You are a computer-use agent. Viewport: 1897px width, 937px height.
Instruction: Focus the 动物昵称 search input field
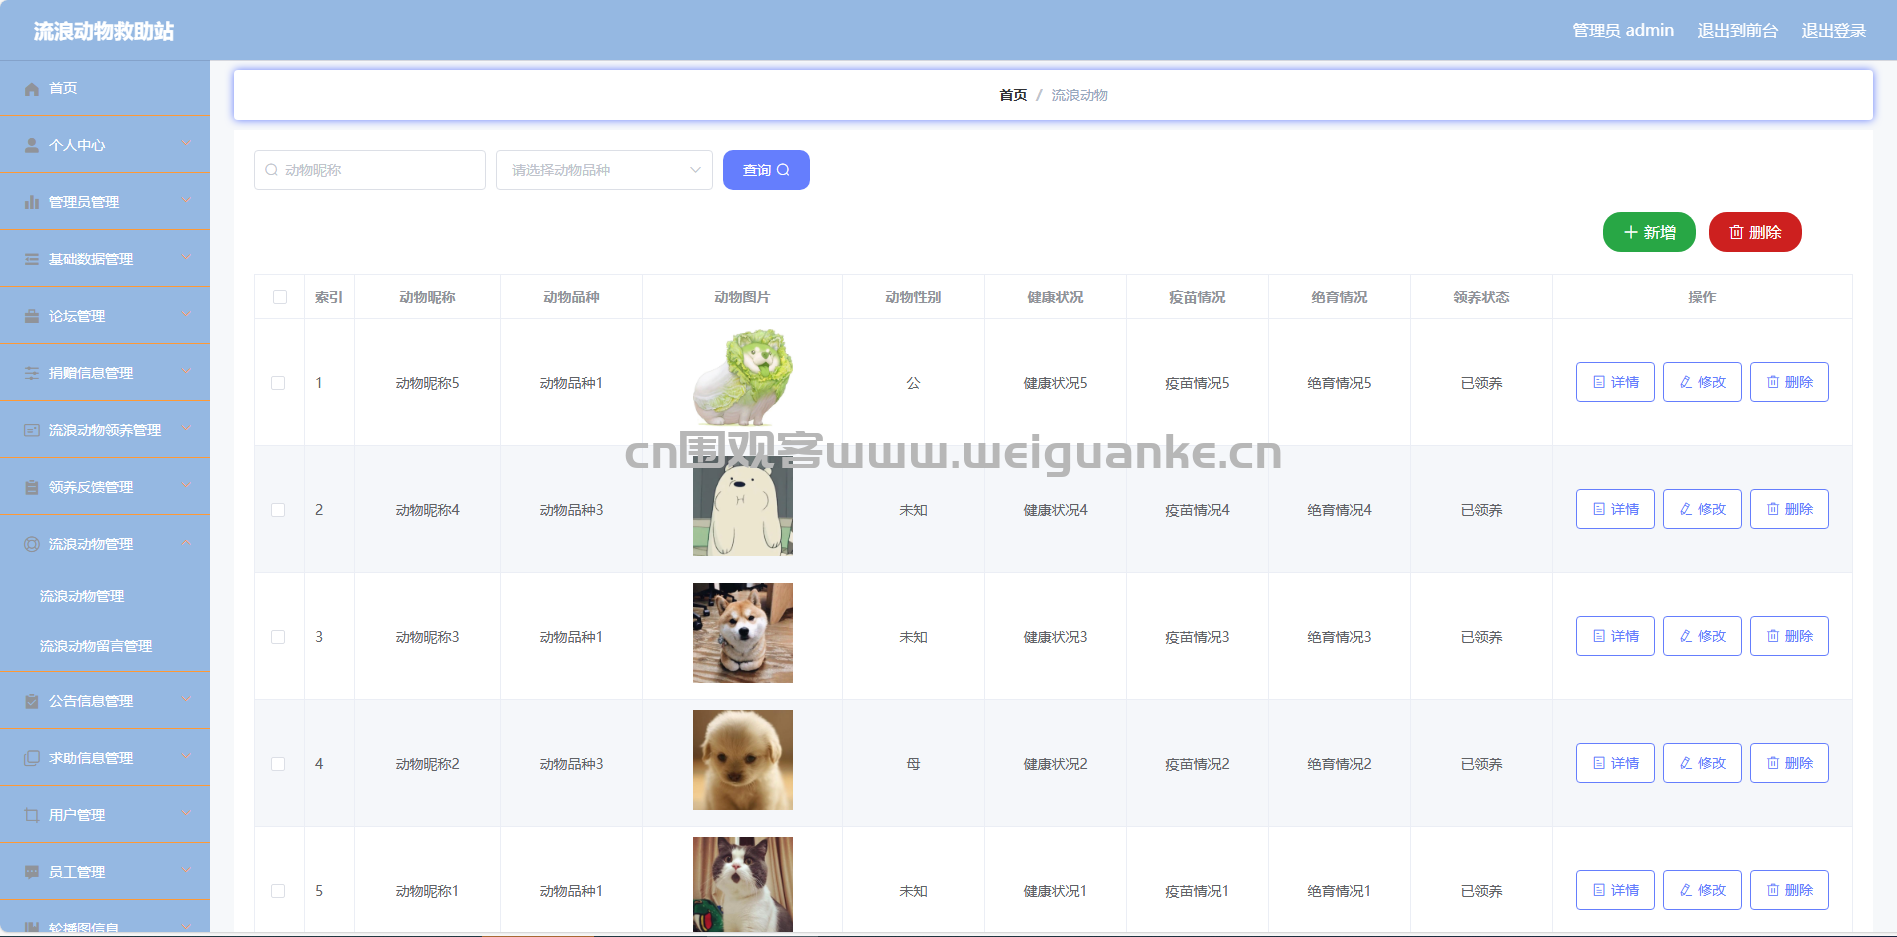[370, 170]
